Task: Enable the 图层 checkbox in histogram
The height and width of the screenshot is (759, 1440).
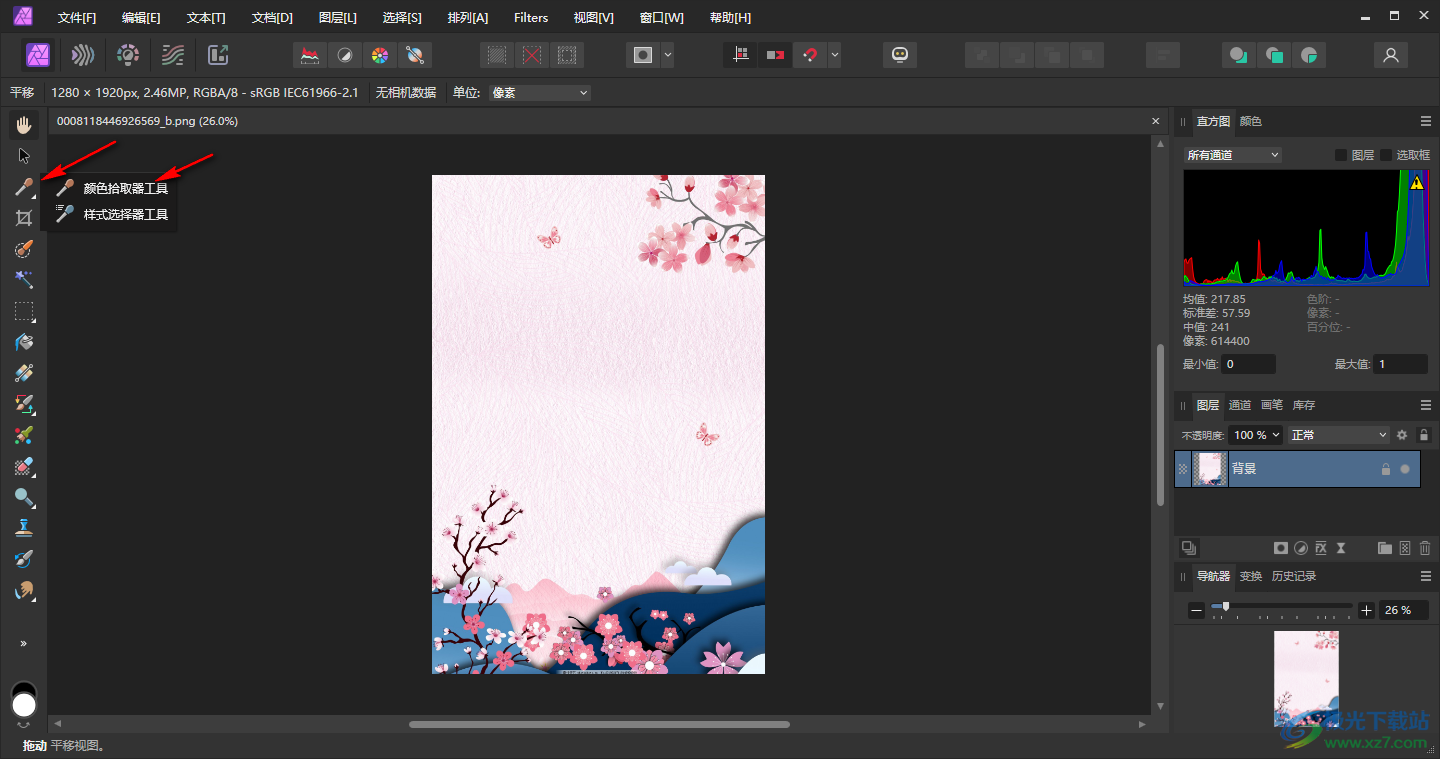Action: click(x=1341, y=155)
